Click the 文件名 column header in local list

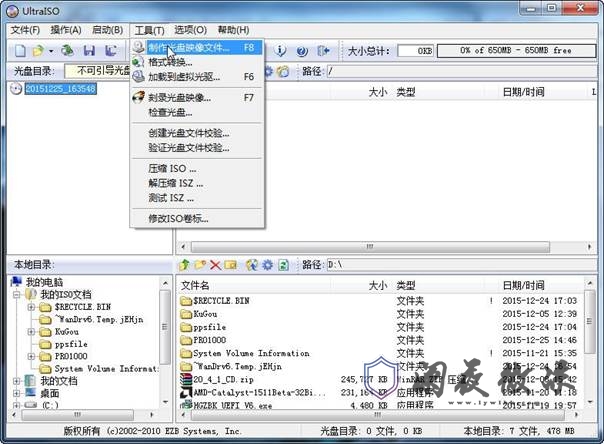(x=195, y=285)
